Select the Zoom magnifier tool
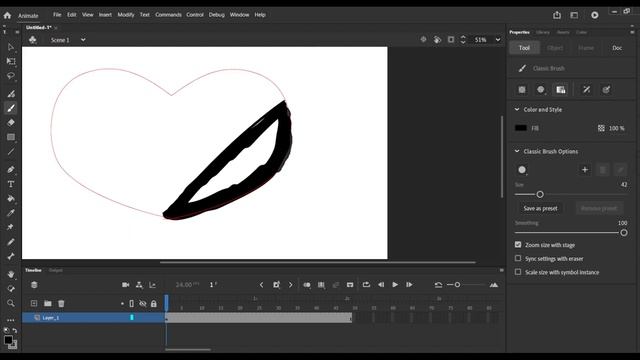This screenshot has width=640, height=360. coord(11,303)
